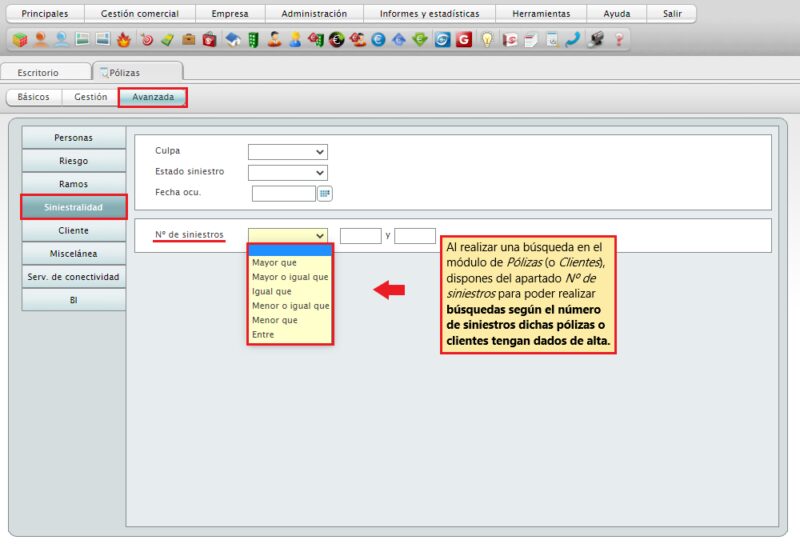Click the brown briefcase toolbar icon
Screen dimensions: 800x560
[188, 40]
